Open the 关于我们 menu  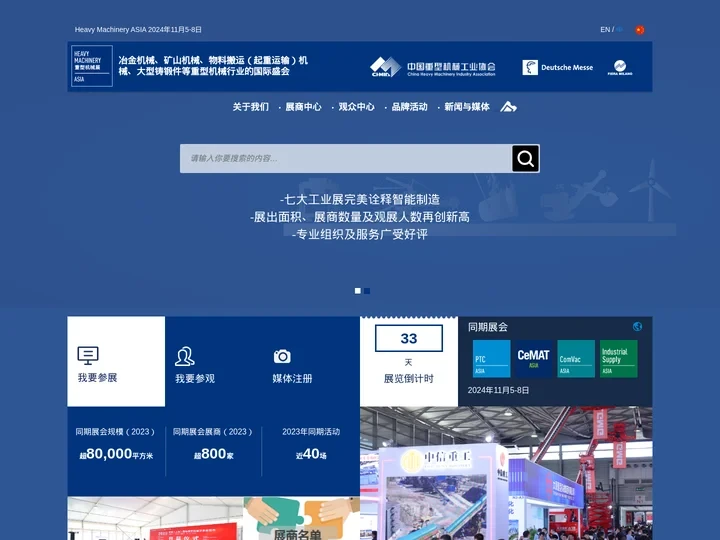pos(251,107)
